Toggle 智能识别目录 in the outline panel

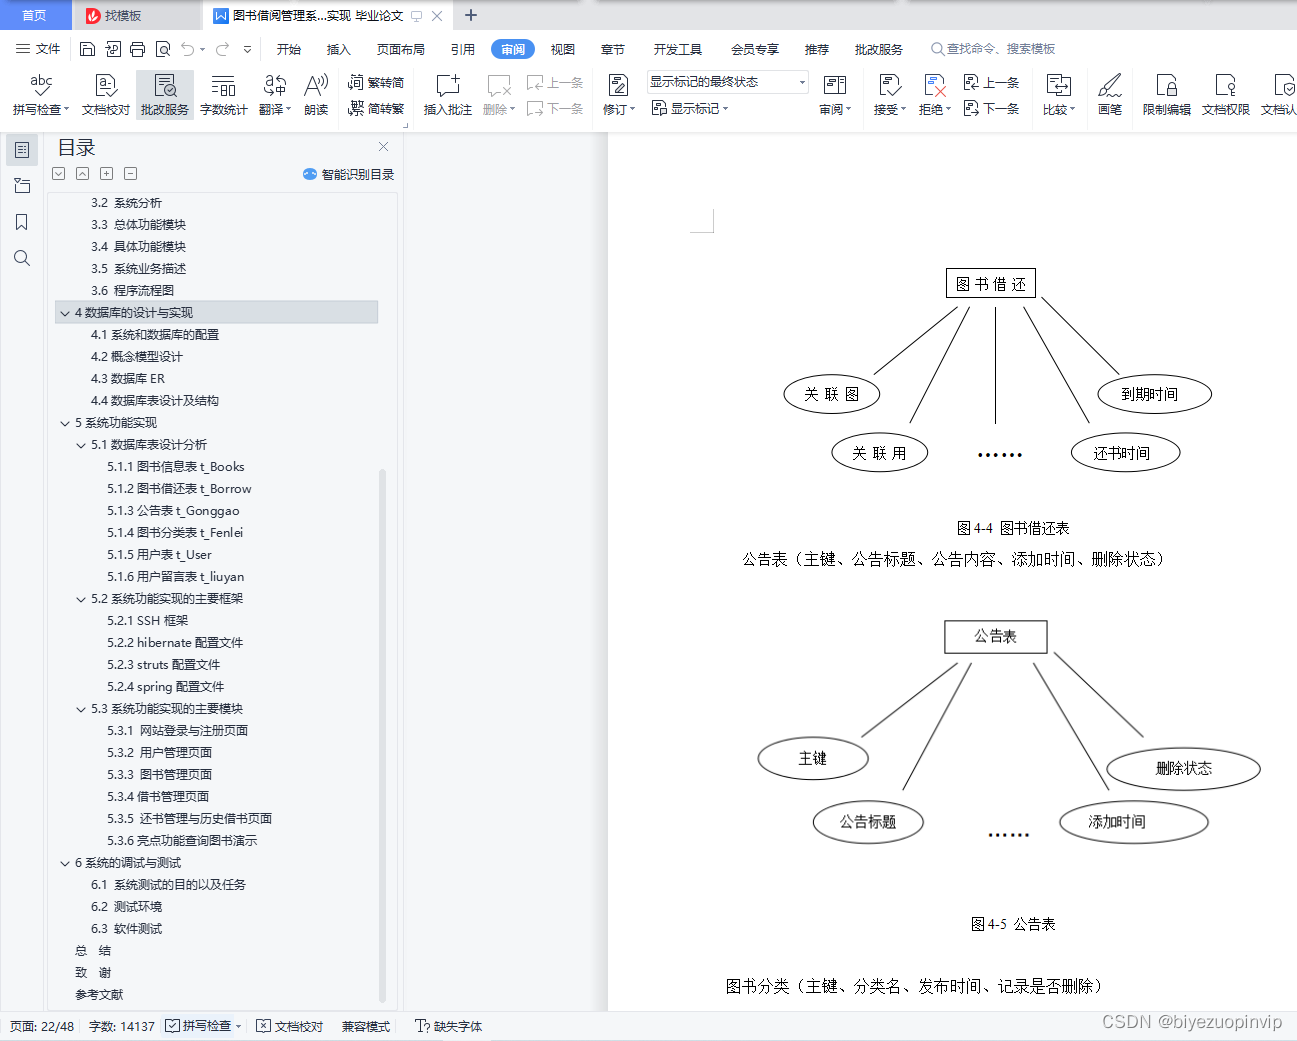tap(350, 173)
